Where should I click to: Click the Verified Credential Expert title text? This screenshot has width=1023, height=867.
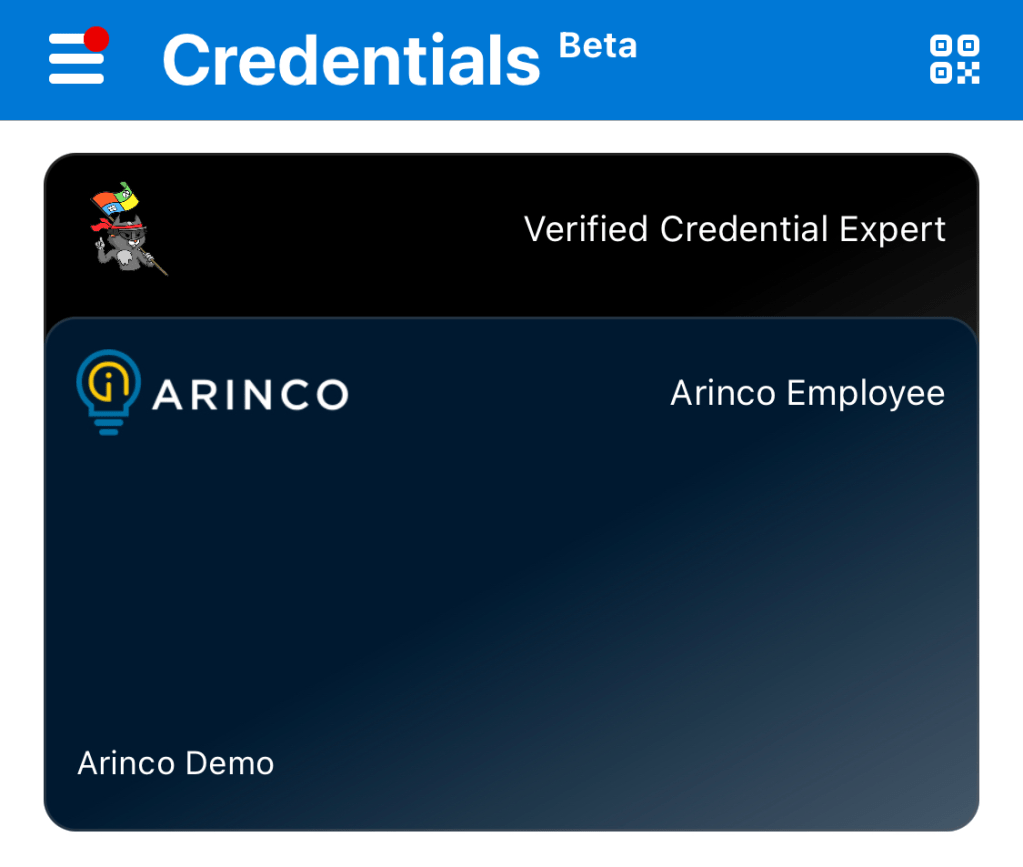click(734, 229)
